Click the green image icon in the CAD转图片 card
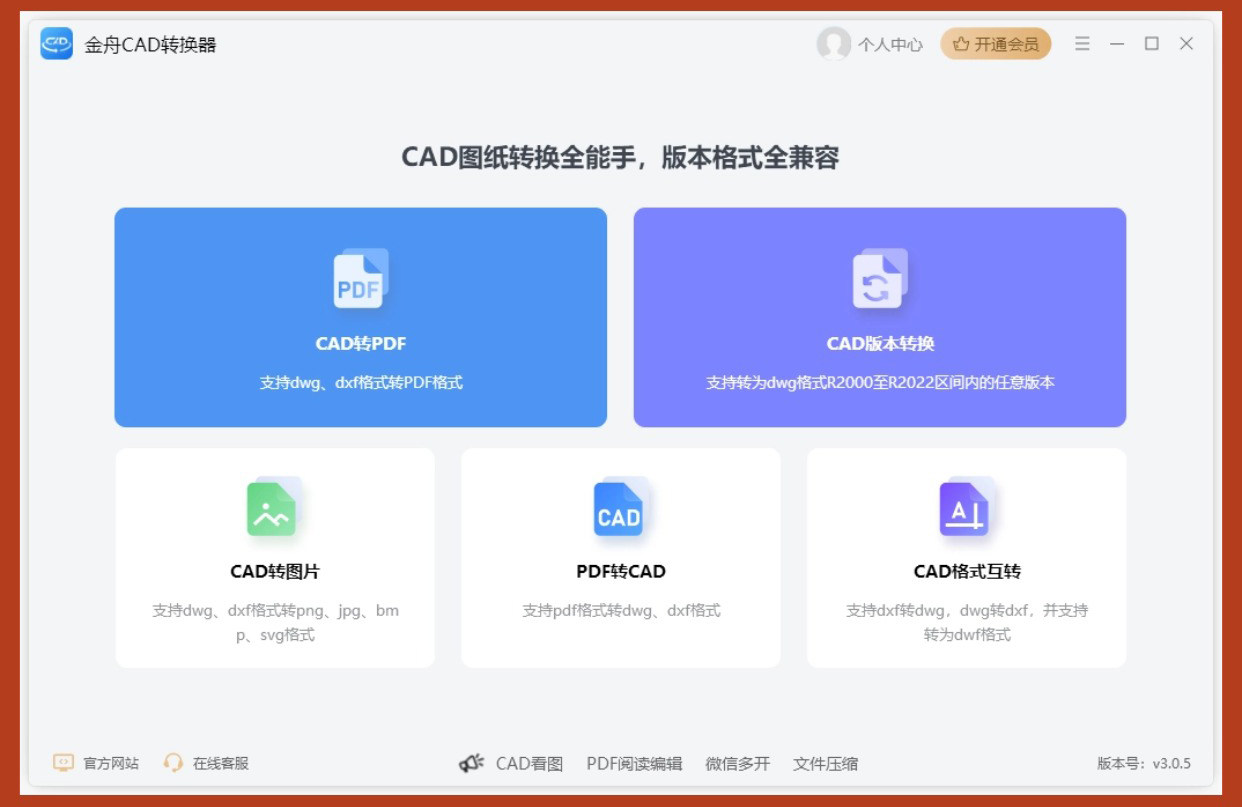The width and height of the screenshot is (1242, 807). 274,507
